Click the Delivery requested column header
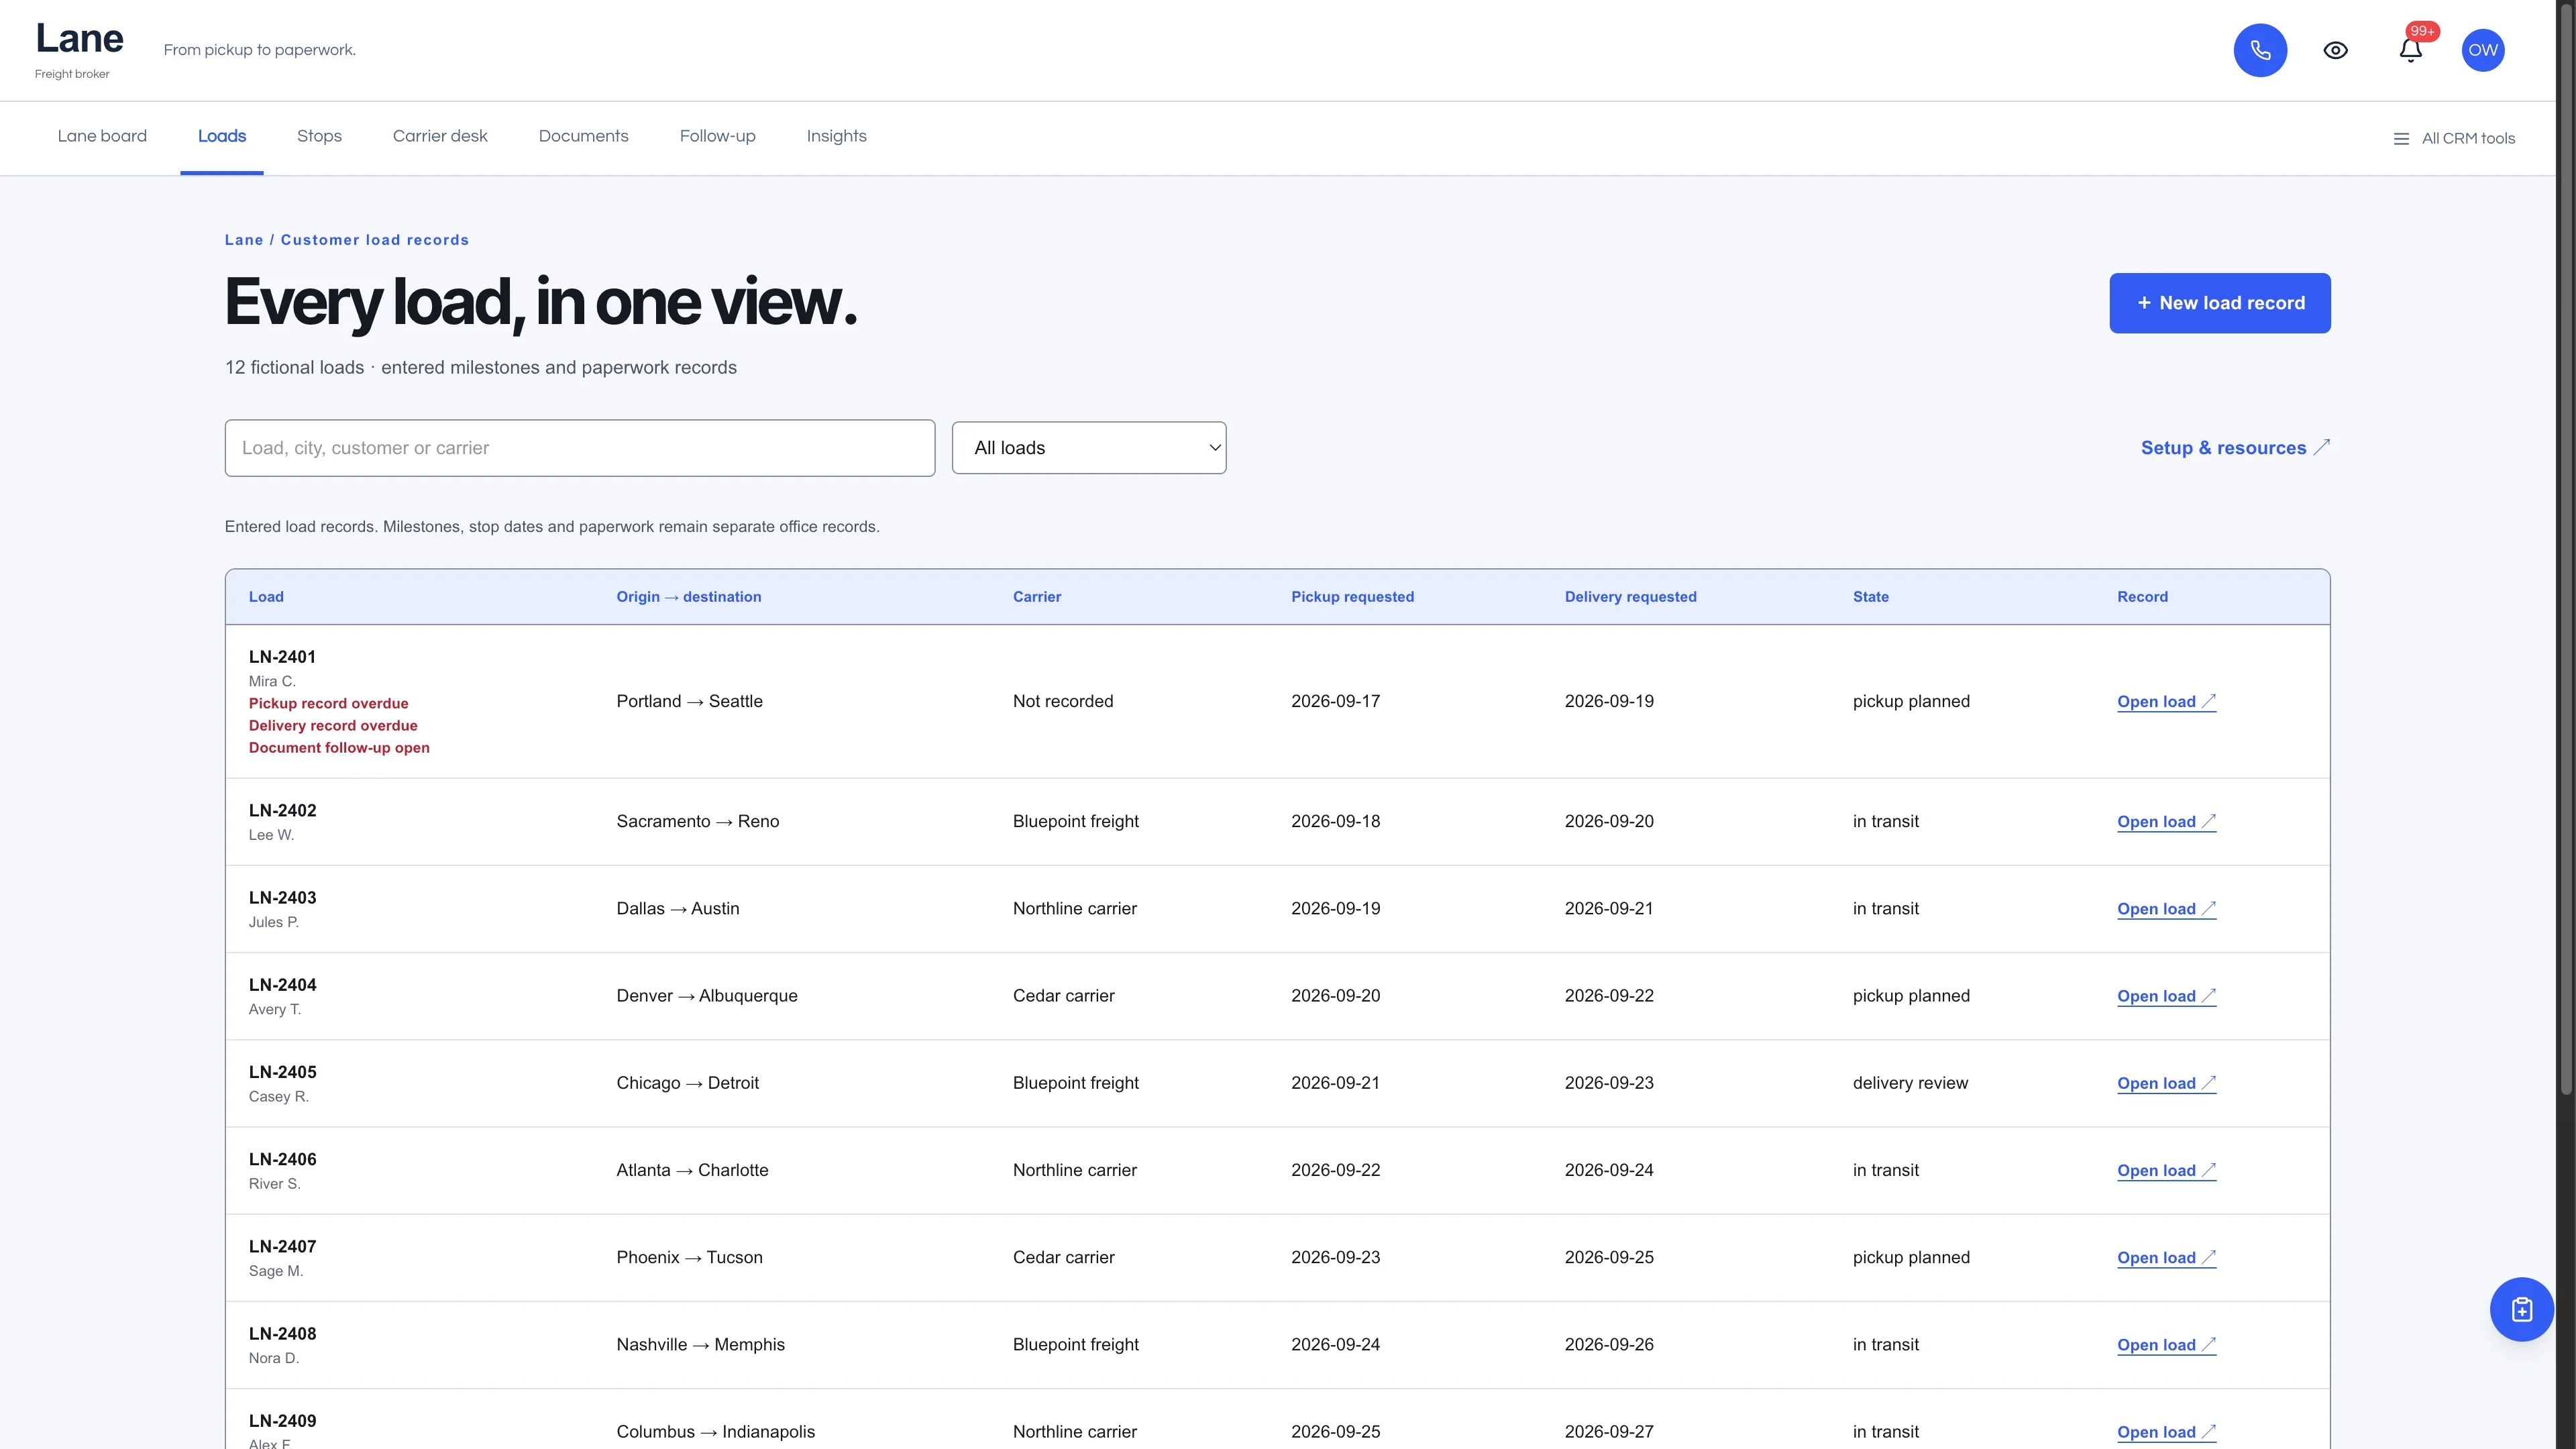The image size is (2576, 1449). point(1630,597)
